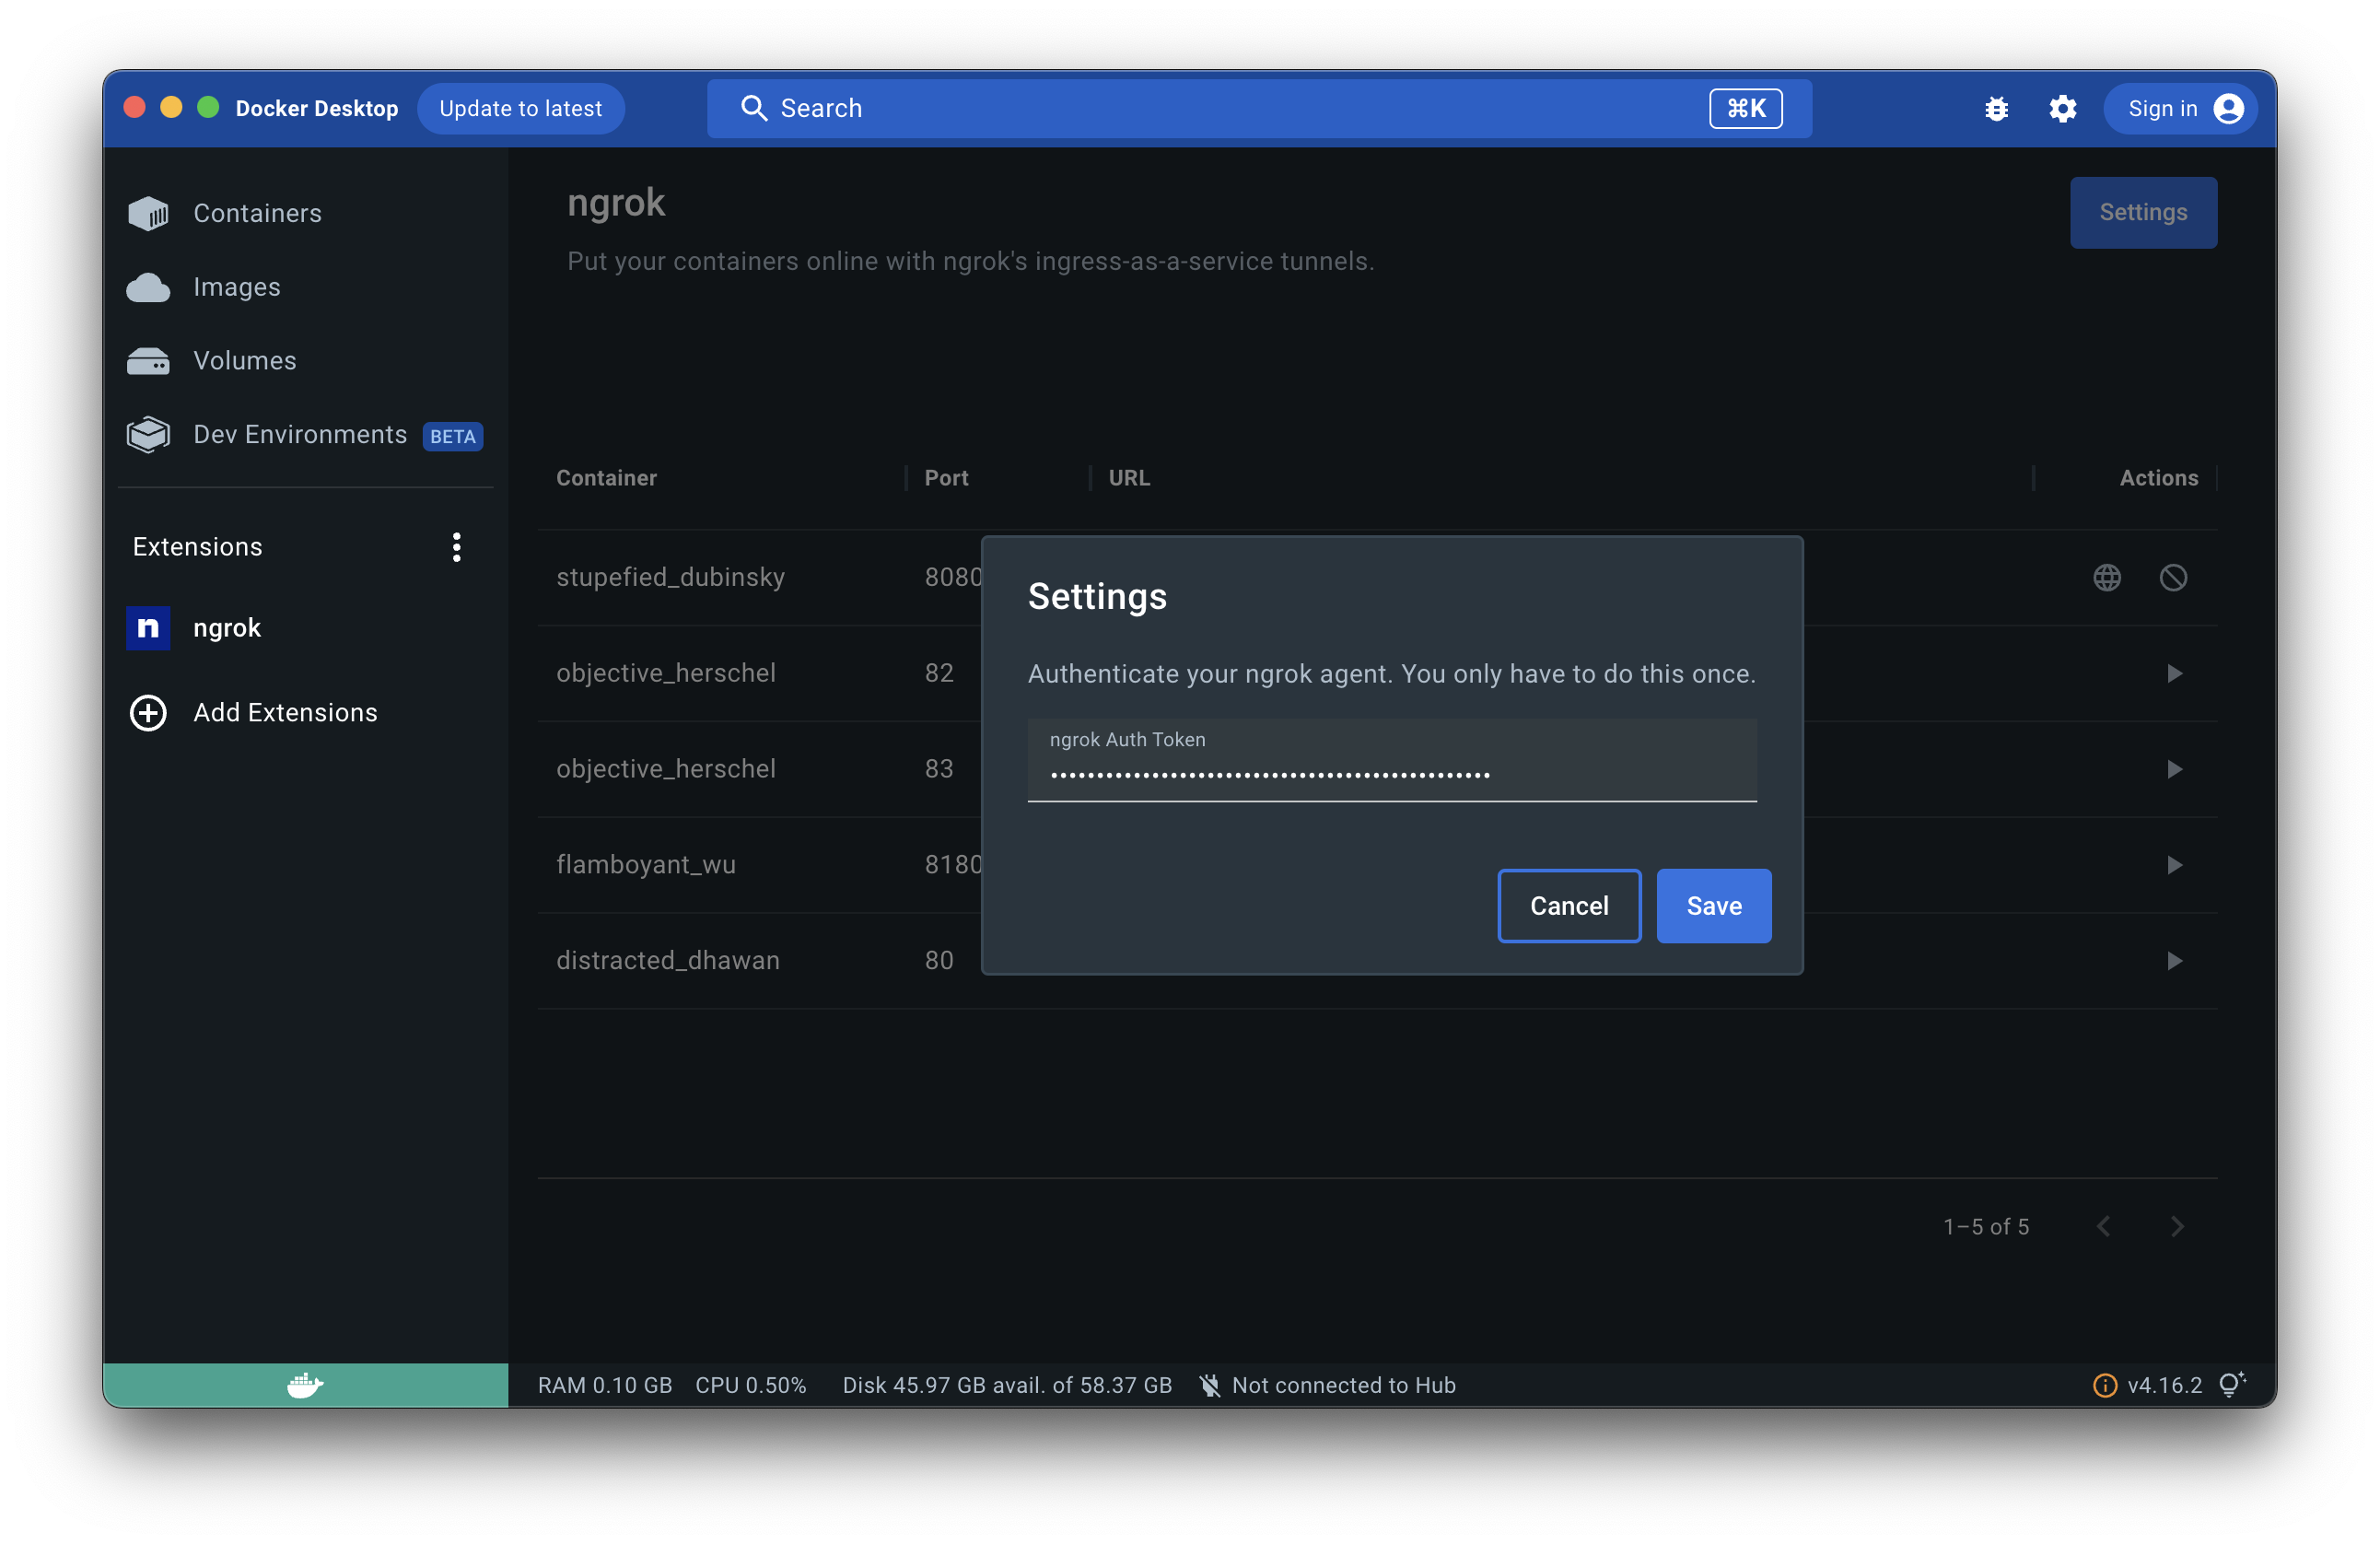
Task: Start tunnel for flamboyant_wu
Action: click(x=2174, y=865)
